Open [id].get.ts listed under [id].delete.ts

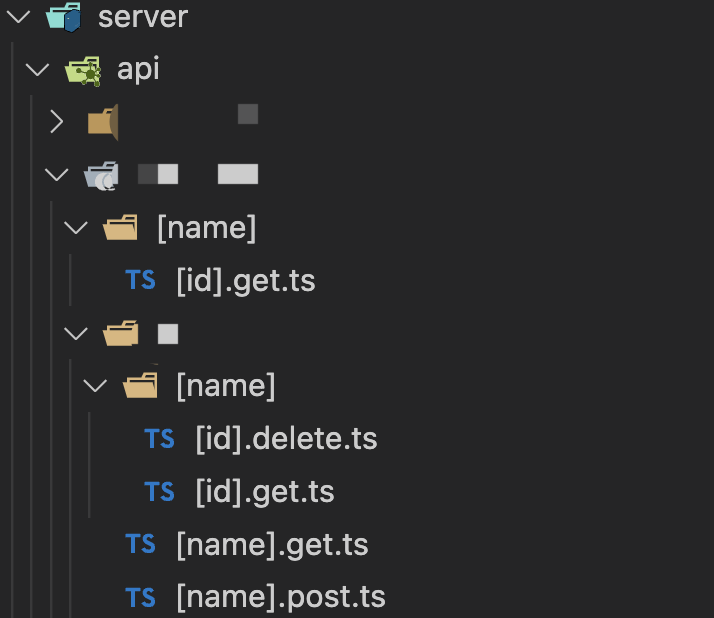(x=265, y=492)
